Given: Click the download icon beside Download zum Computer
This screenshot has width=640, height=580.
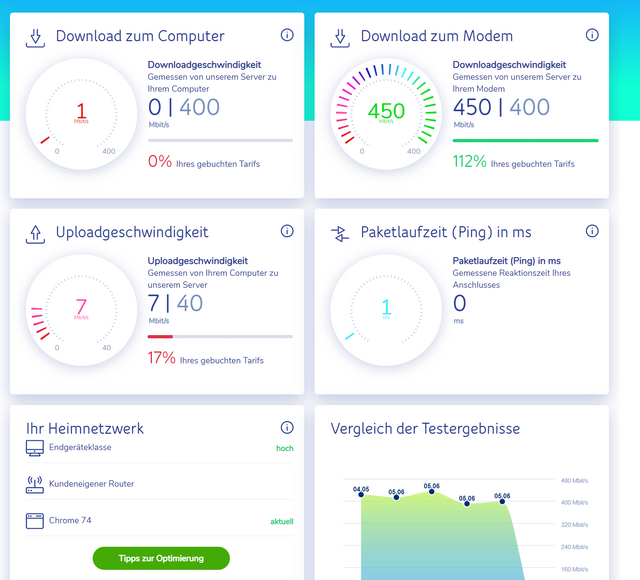Looking at the screenshot, I should tap(35, 37).
